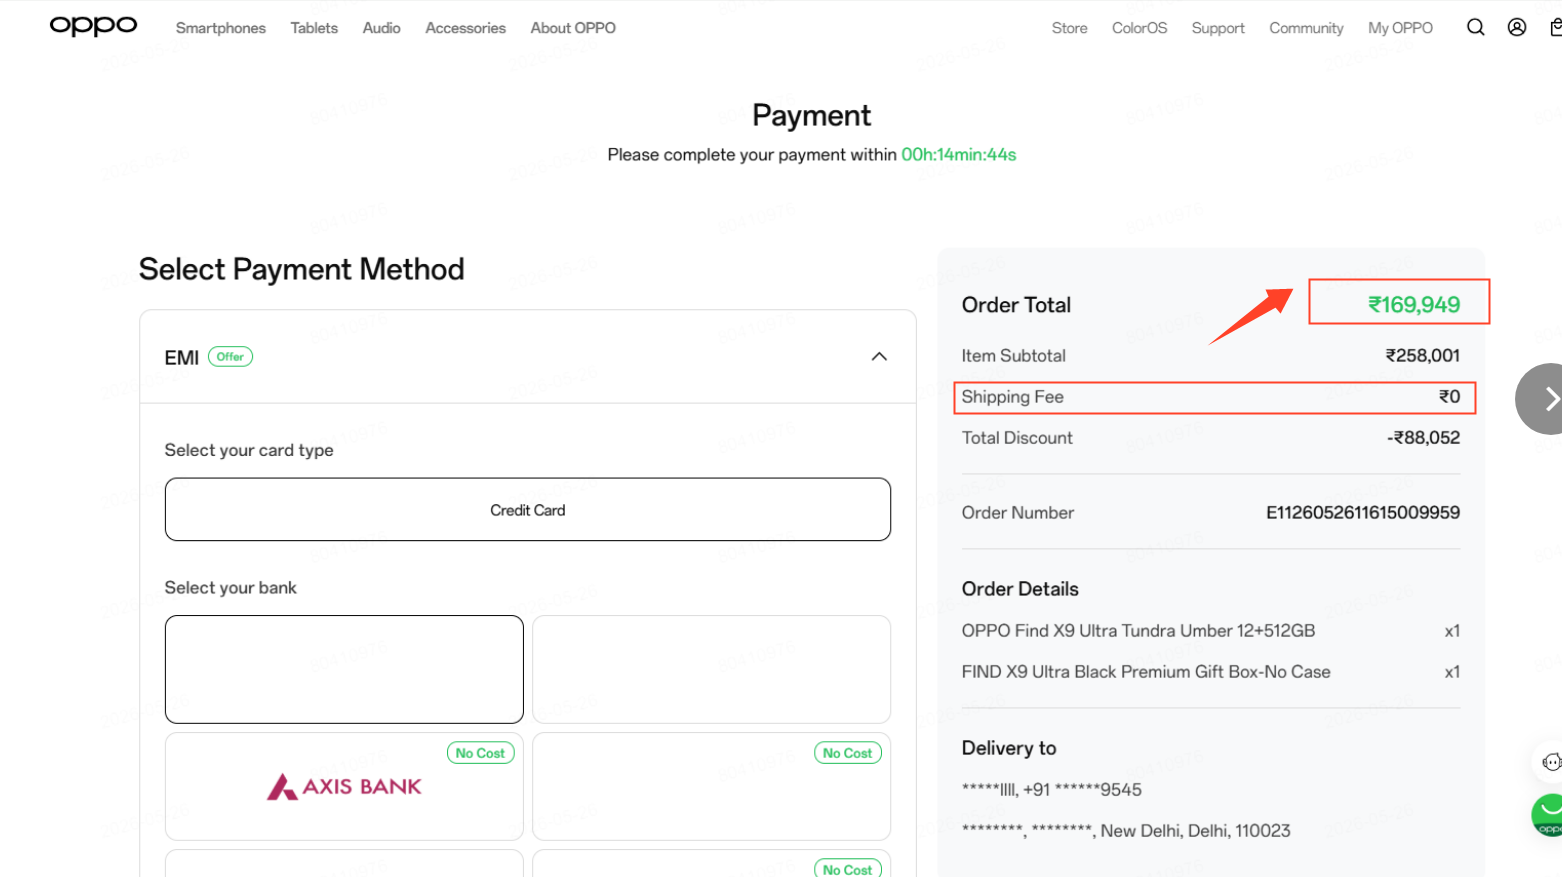Open the search icon in header
This screenshot has width=1562, height=877.
pyautogui.click(x=1475, y=27)
